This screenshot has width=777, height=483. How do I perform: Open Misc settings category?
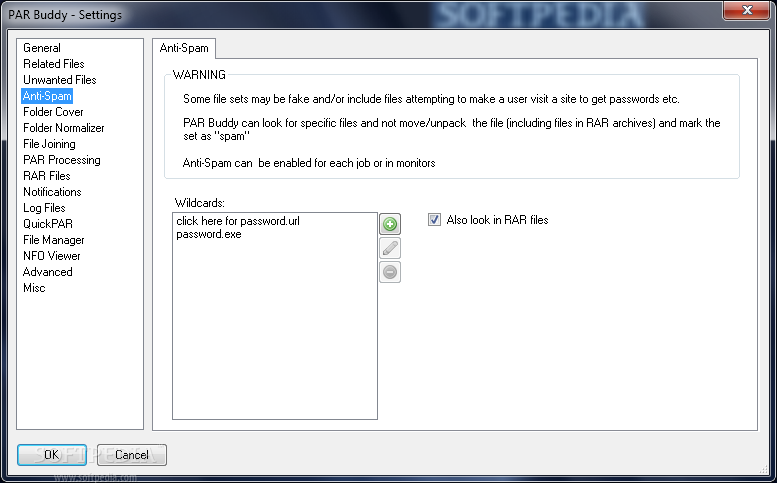pos(34,288)
